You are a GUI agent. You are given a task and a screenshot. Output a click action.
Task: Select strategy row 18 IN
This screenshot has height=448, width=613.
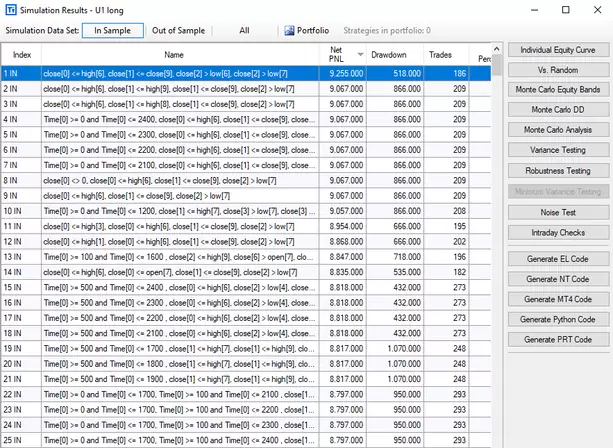246,333
